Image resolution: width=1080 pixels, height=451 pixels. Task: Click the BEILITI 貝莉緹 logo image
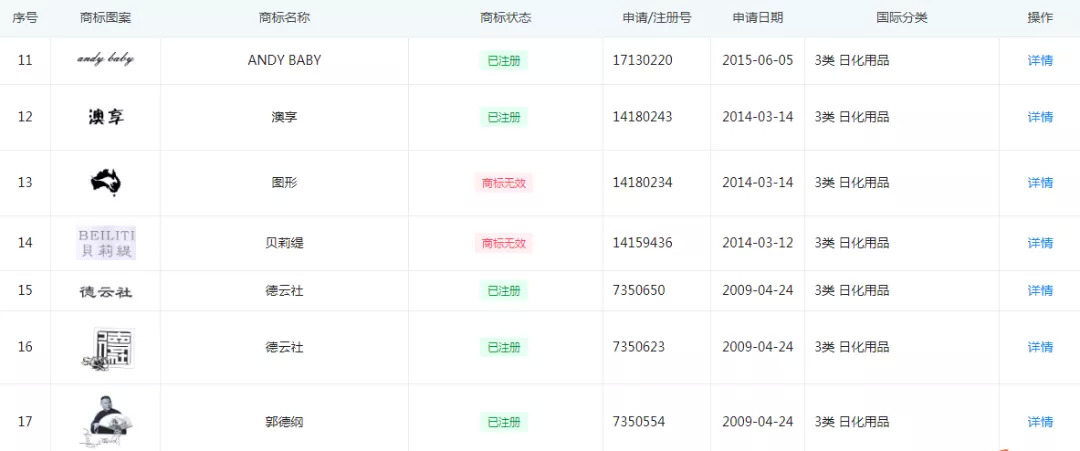pyautogui.click(x=106, y=242)
